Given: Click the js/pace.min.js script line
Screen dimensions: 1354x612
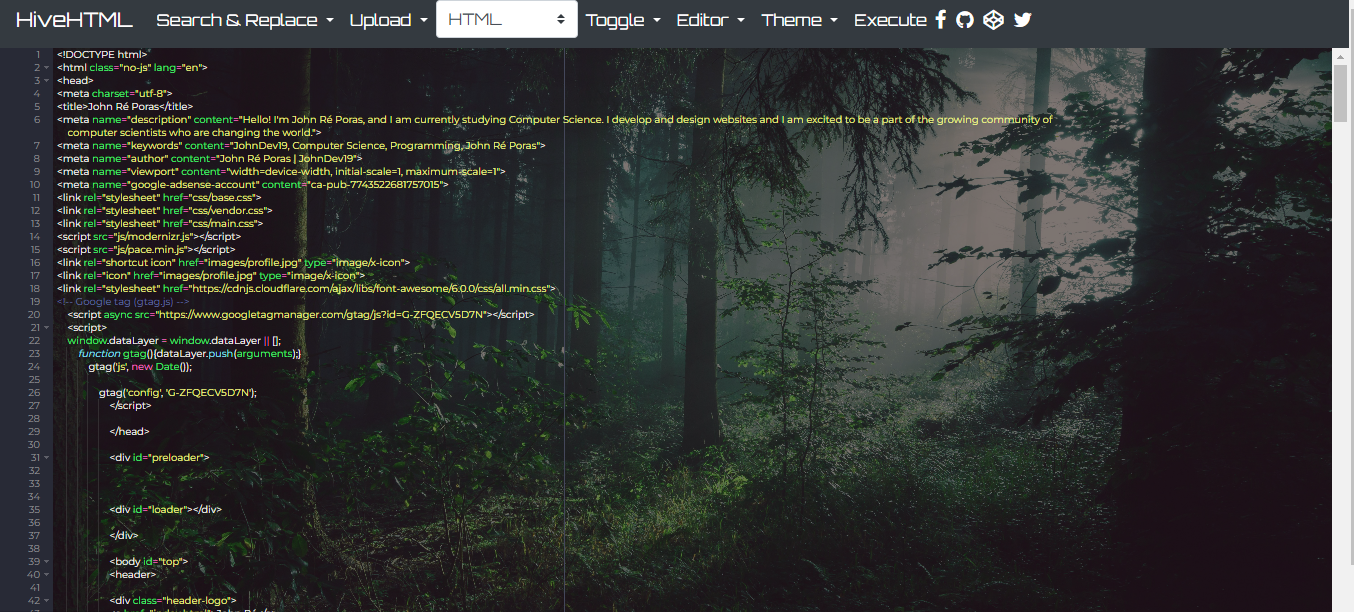Looking at the screenshot, I should (x=146, y=249).
